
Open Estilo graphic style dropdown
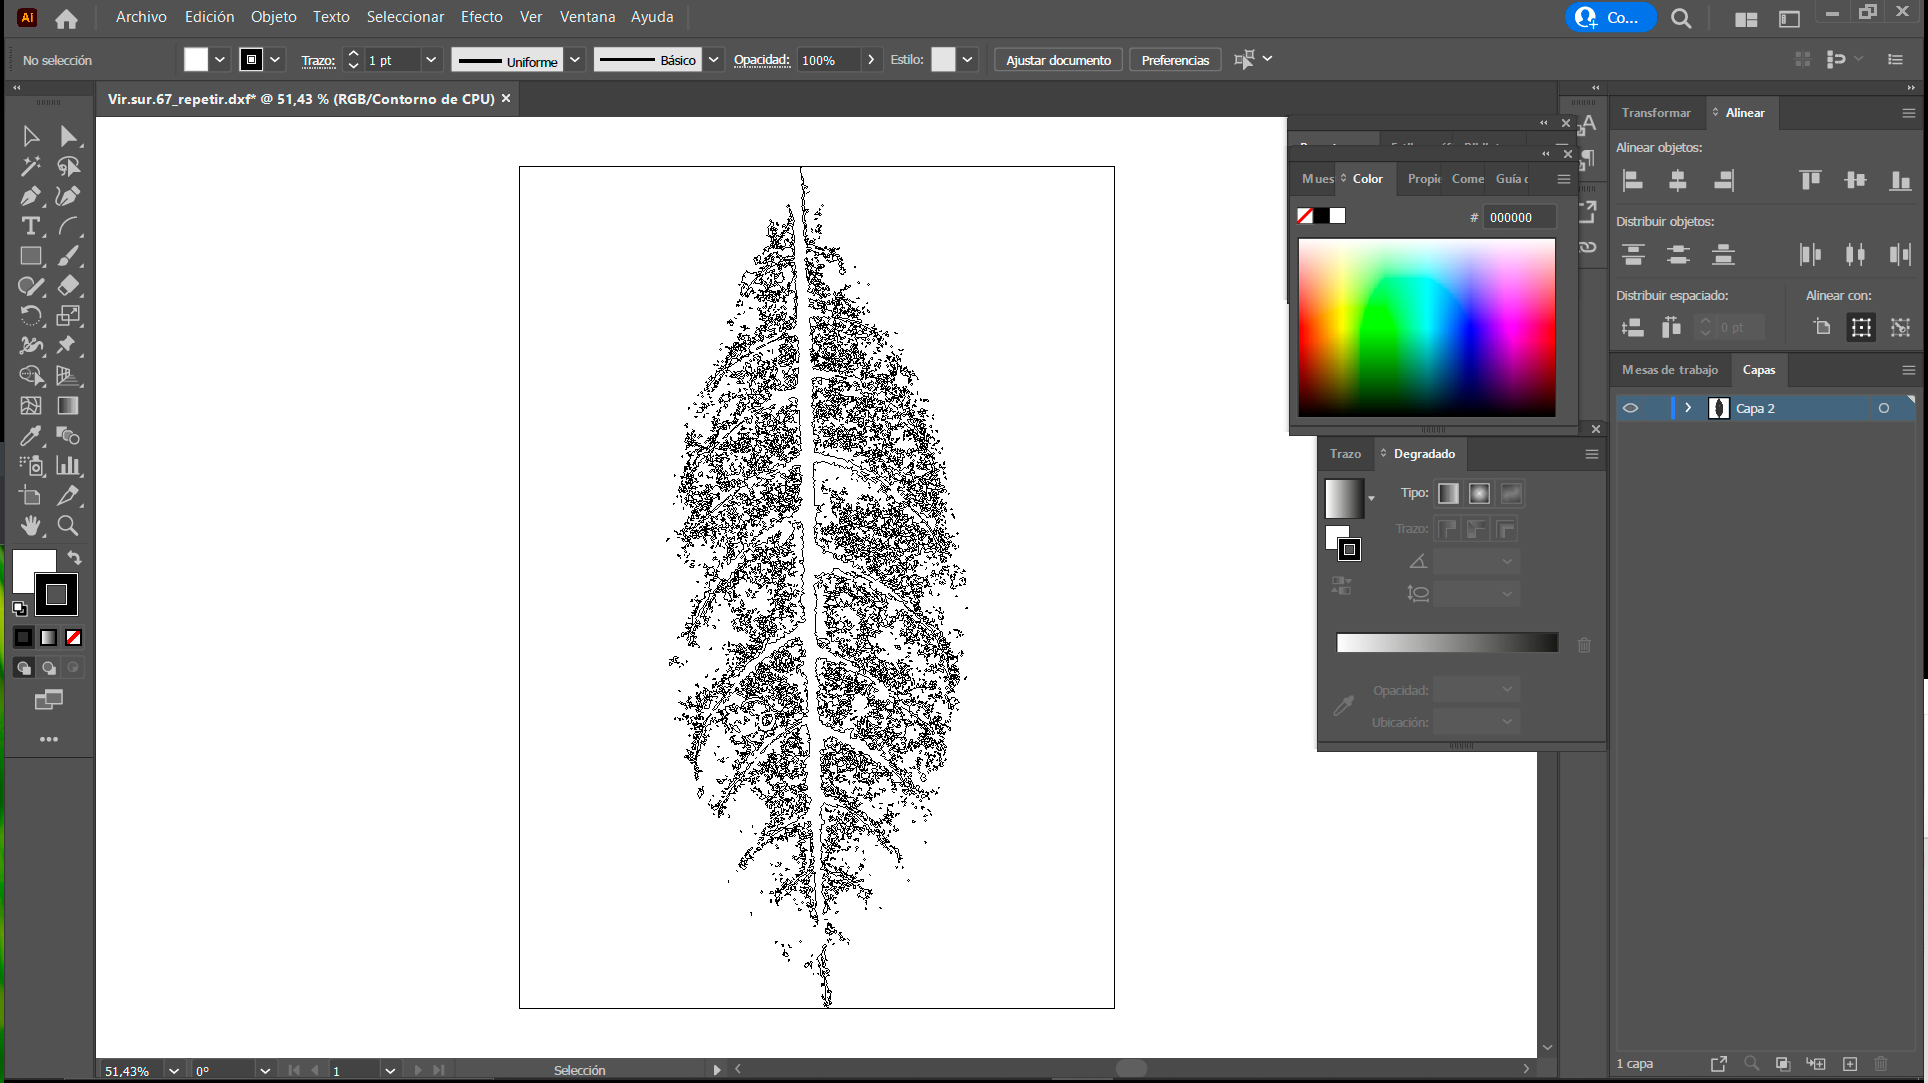coord(967,60)
